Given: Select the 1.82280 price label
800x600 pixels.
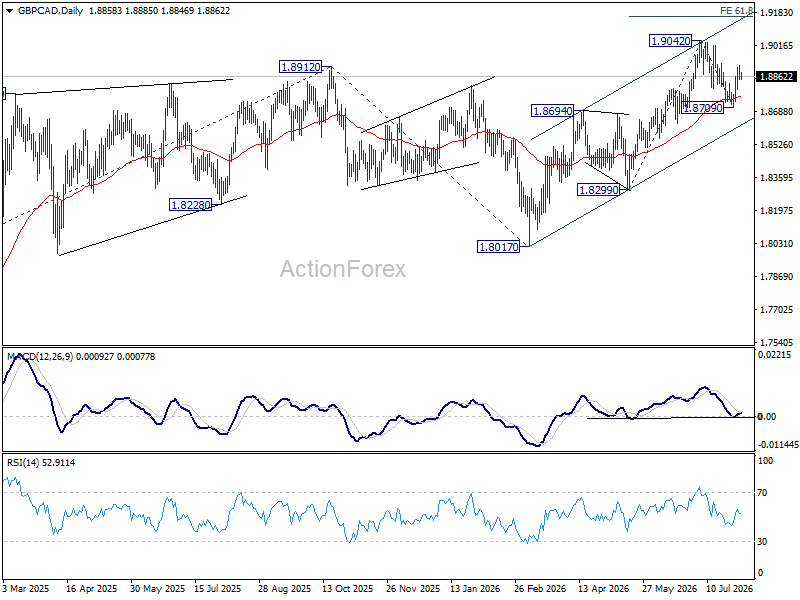Looking at the screenshot, I should (x=190, y=205).
